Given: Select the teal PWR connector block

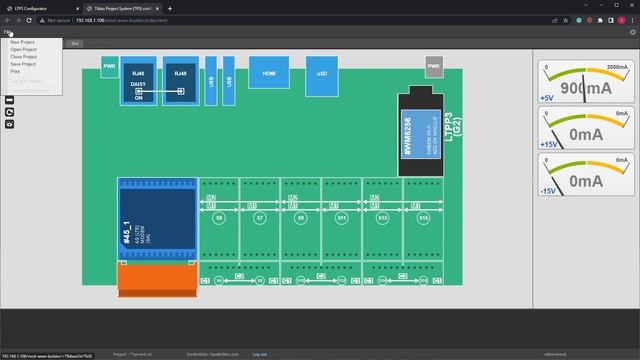Looking at the screenshot, I should (x=109, y=67).
